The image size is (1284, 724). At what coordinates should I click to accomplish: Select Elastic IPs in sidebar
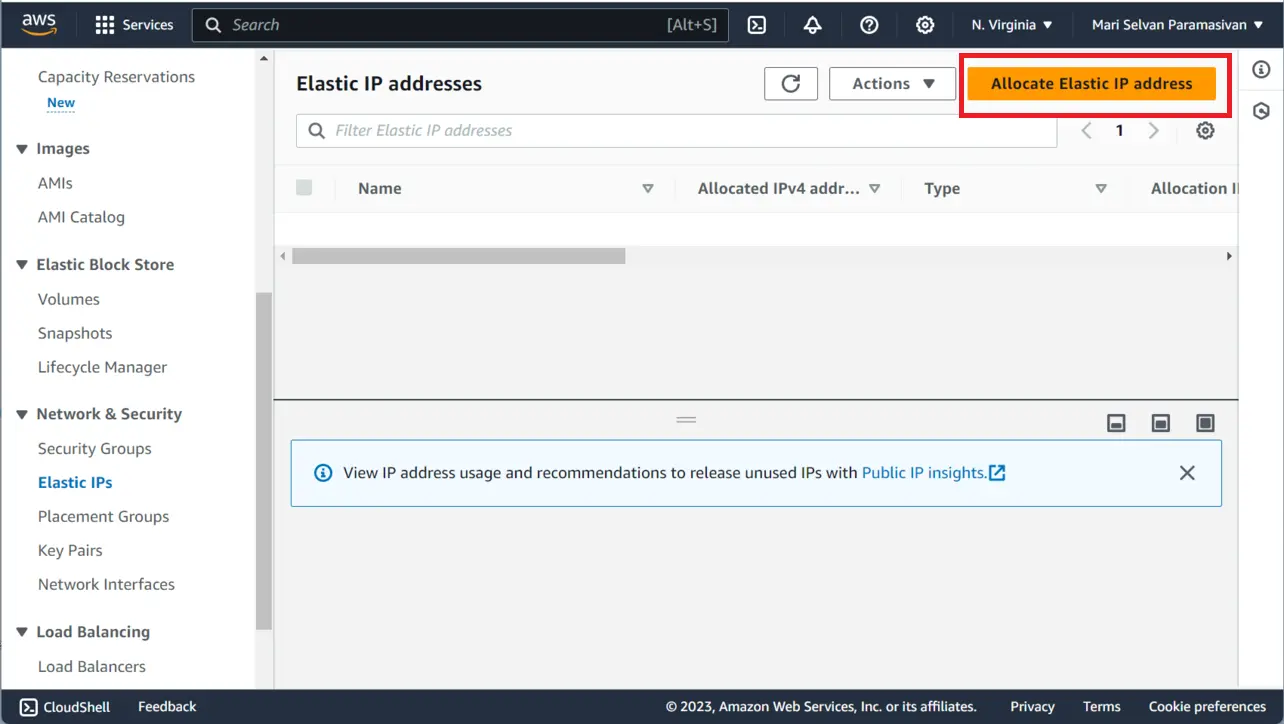[75, 482]
